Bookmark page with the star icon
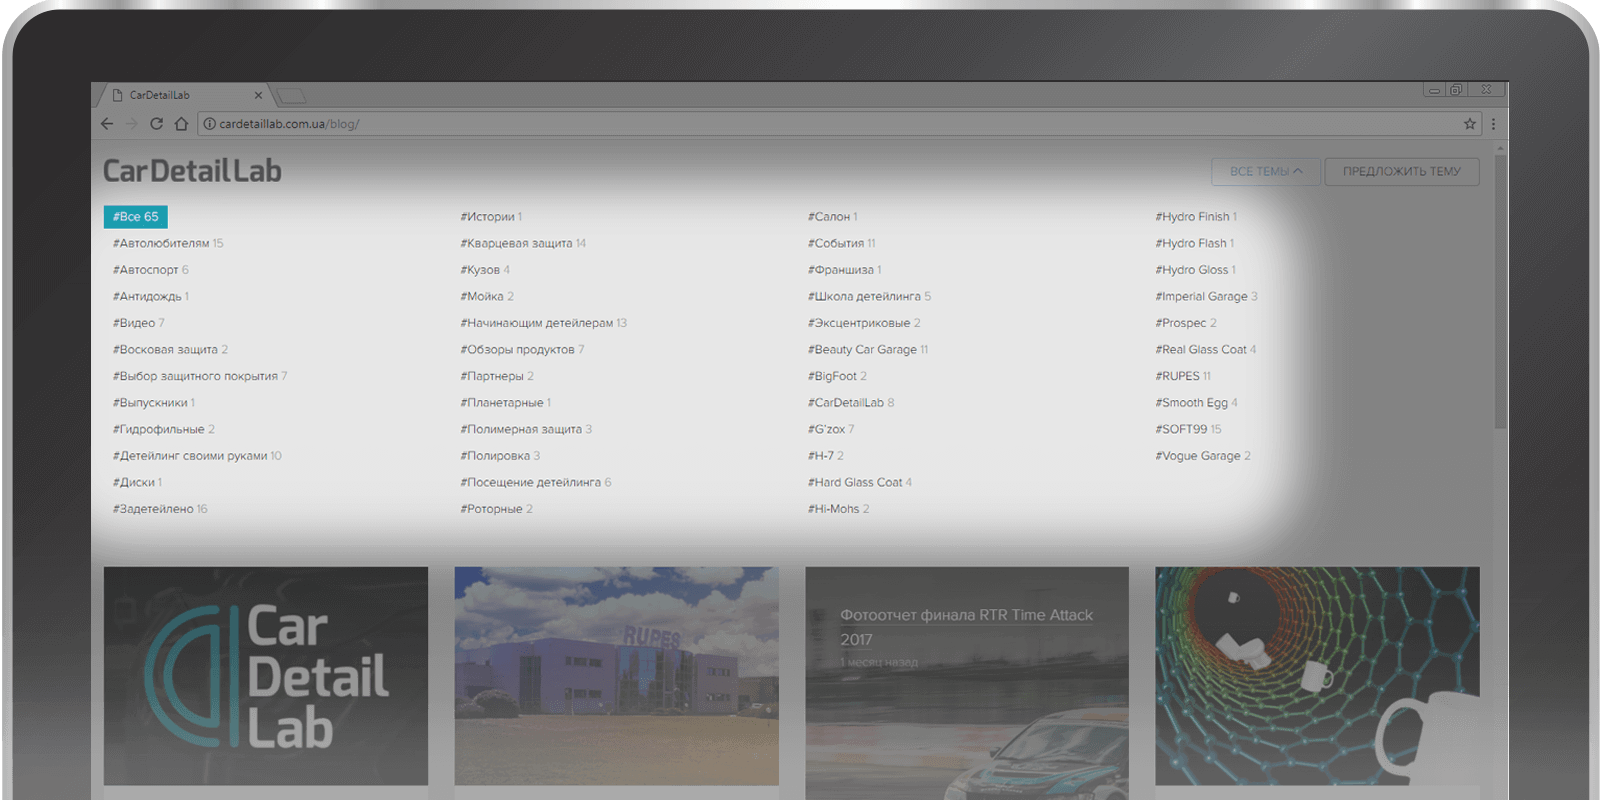 (1469, 124)
